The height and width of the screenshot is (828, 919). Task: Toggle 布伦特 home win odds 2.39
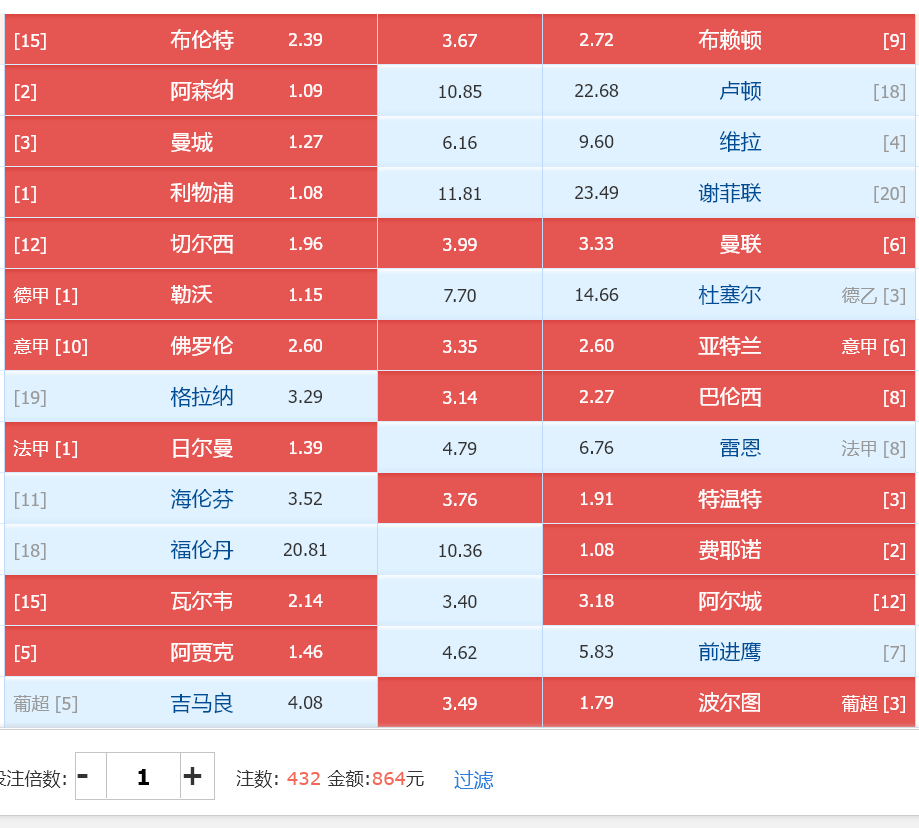click(190, 39)
